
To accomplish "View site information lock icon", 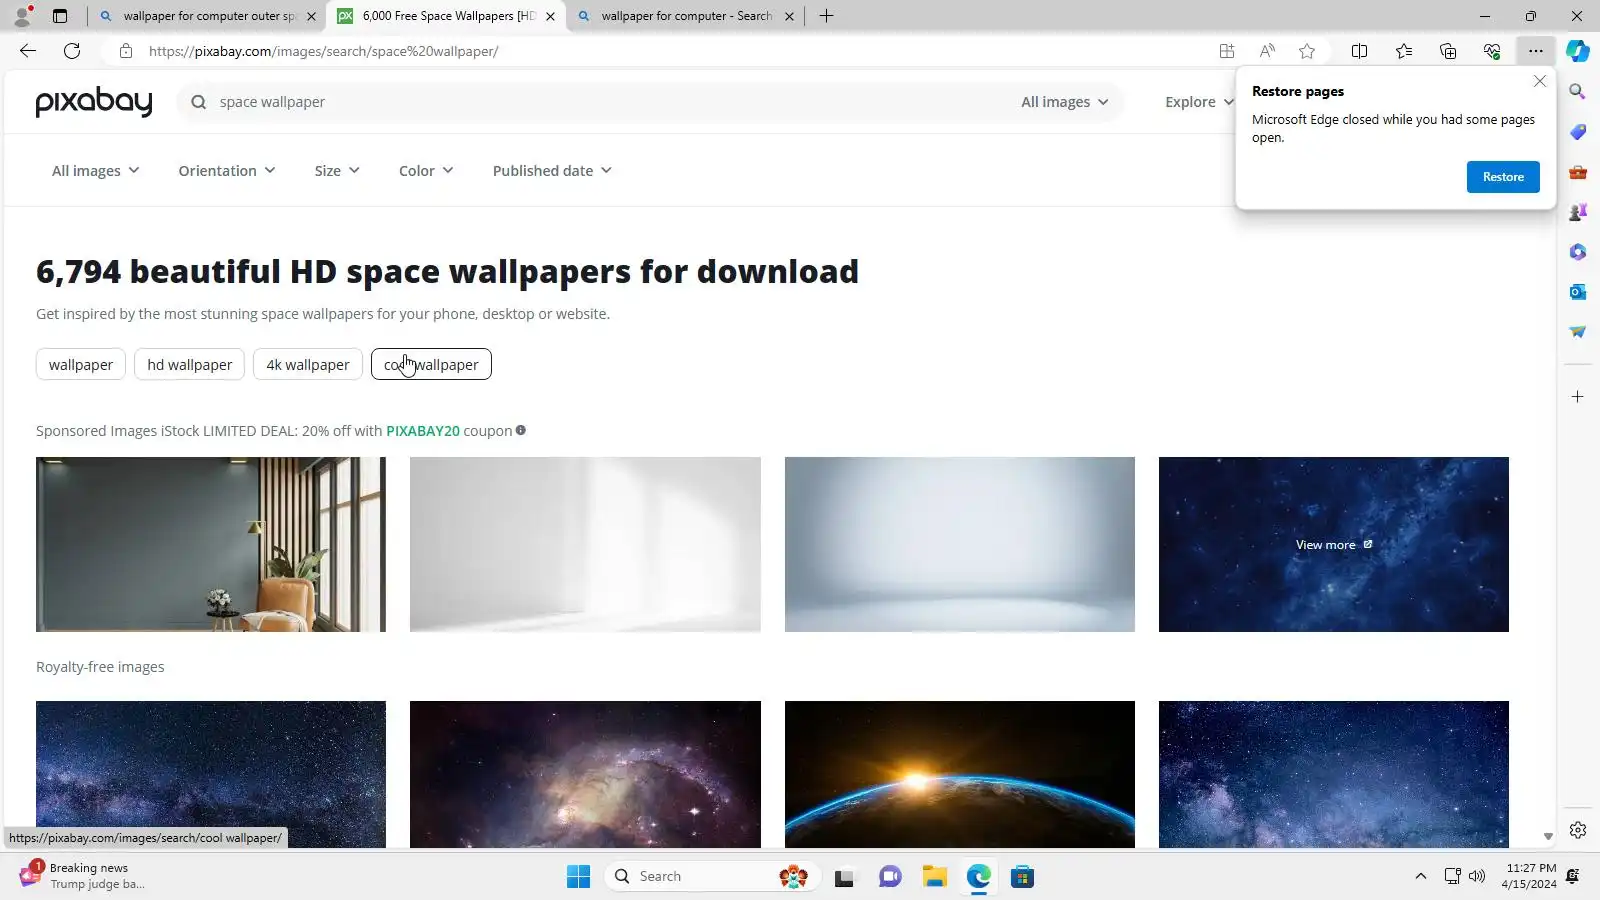I will tap(126, 51).
